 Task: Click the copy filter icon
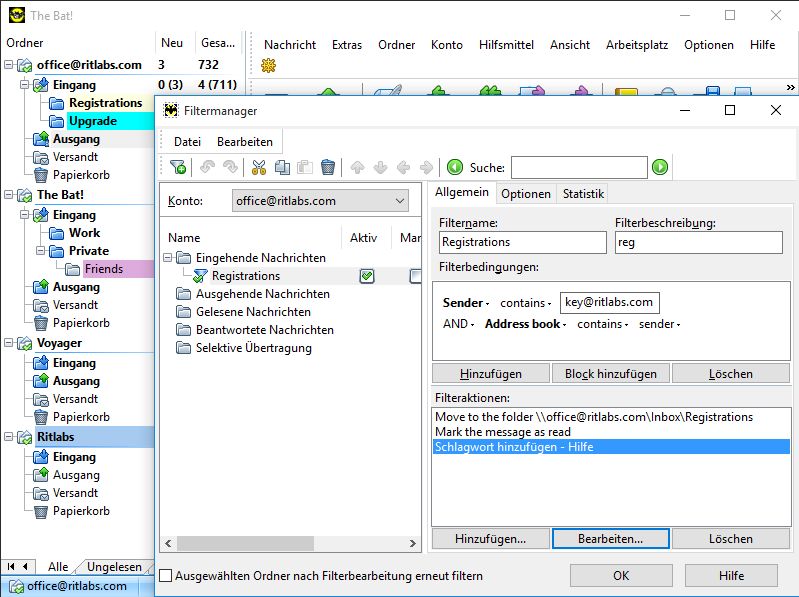(282, 168)
